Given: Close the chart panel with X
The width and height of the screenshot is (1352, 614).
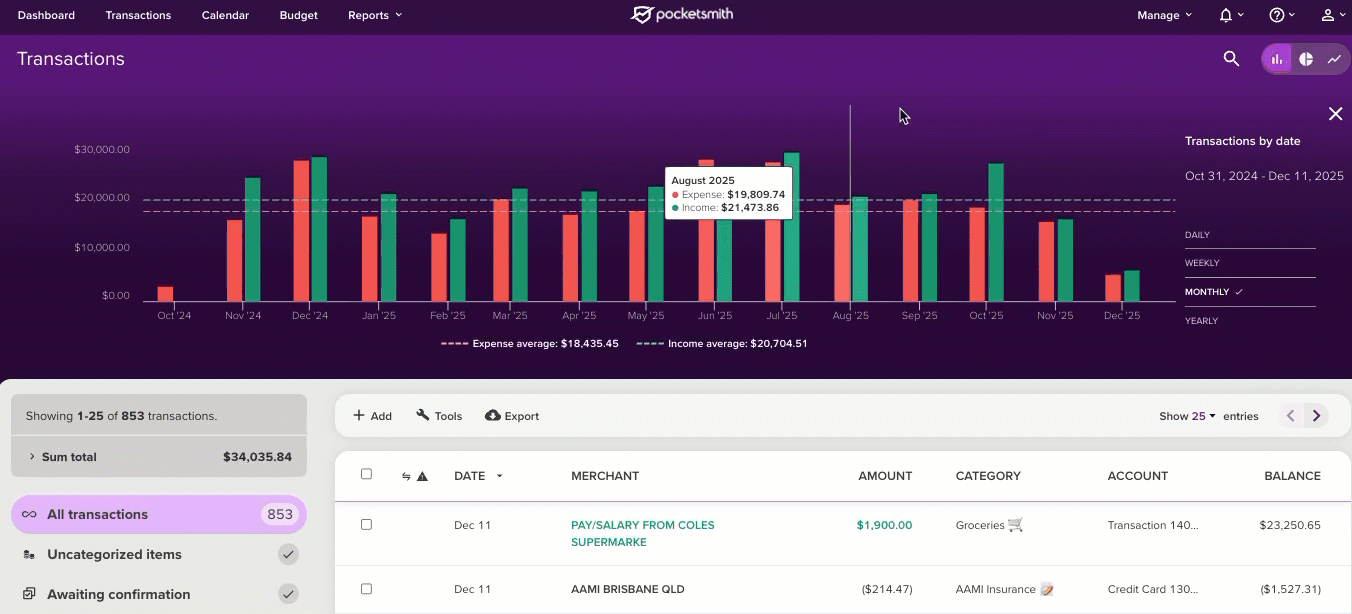Looking at the screenshot, I should tap(1335, 114).
